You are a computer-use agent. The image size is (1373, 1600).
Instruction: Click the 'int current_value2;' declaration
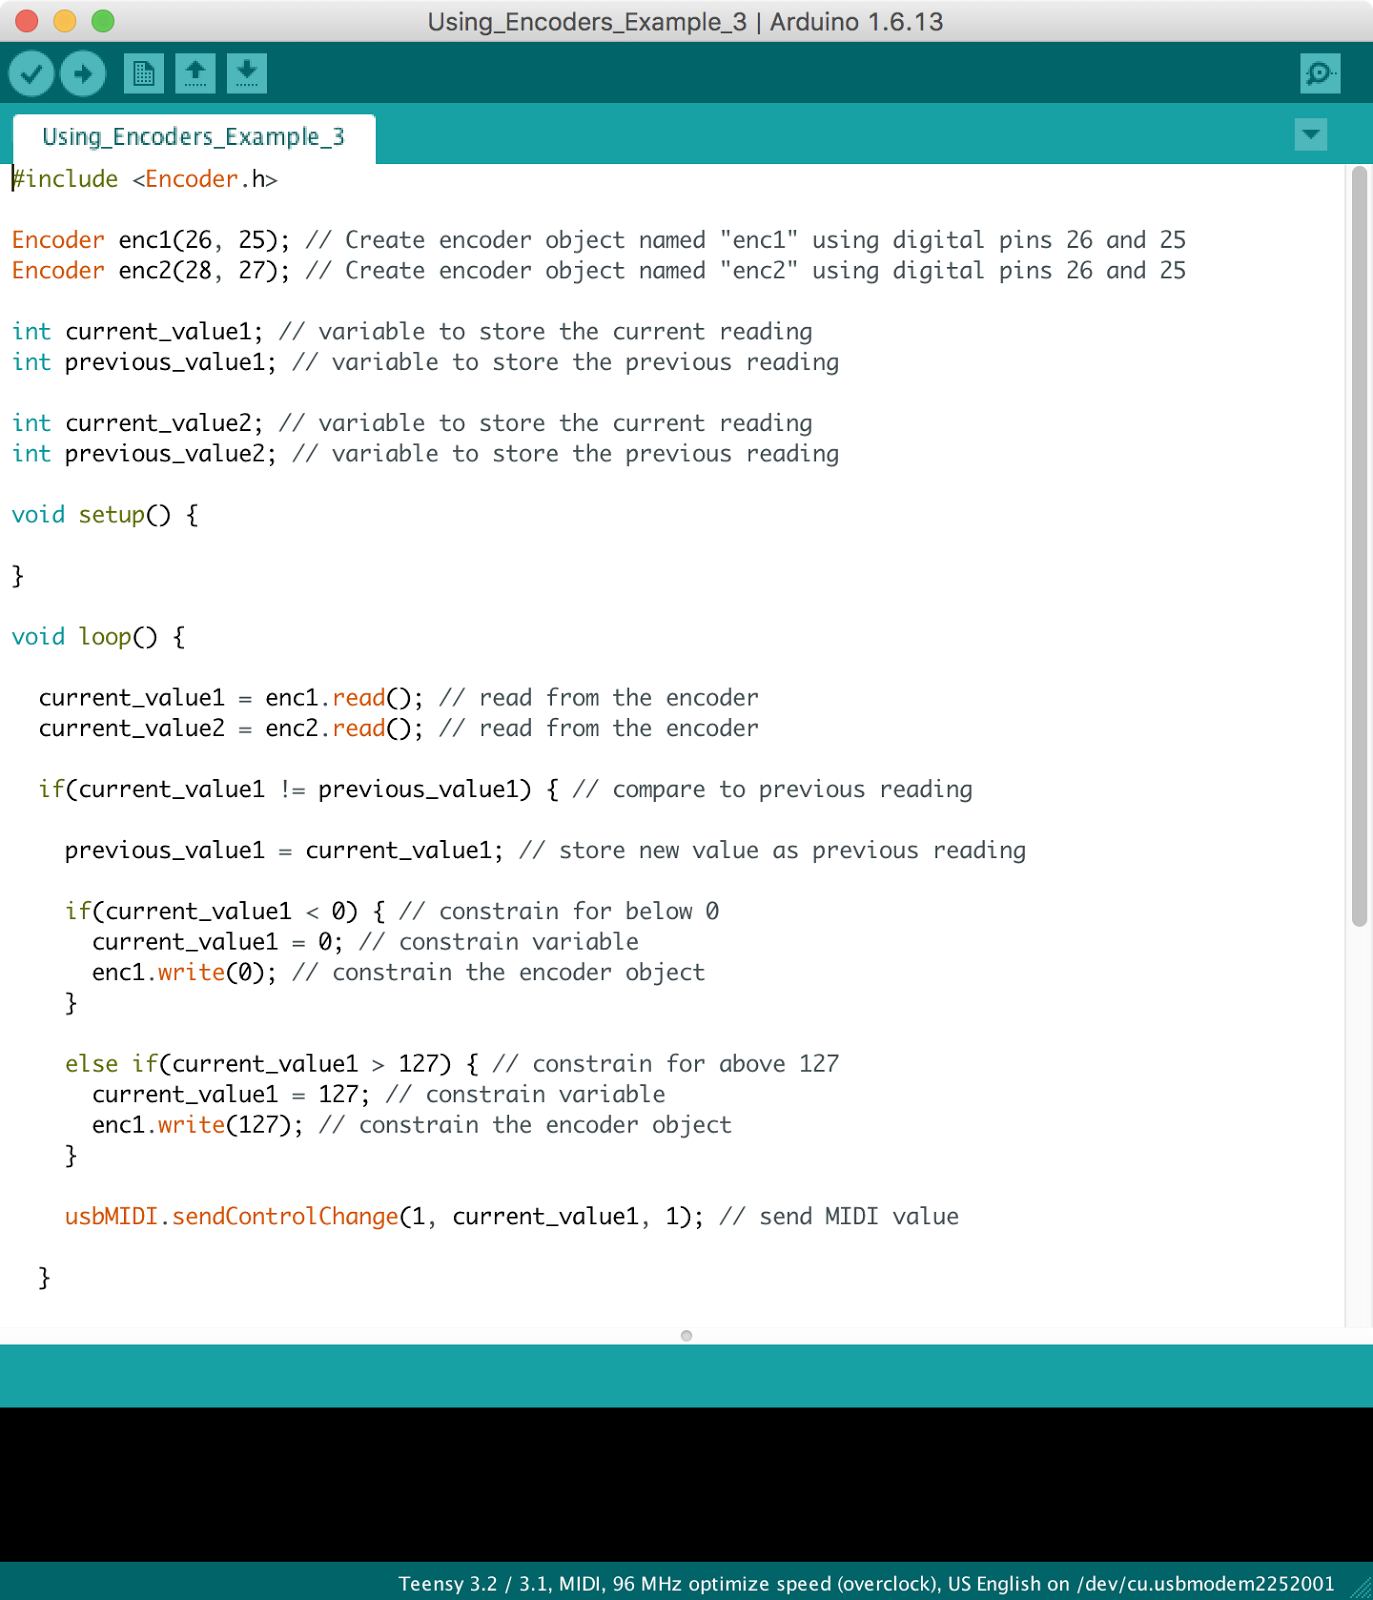pyautogui.click(x=138, y=423)
